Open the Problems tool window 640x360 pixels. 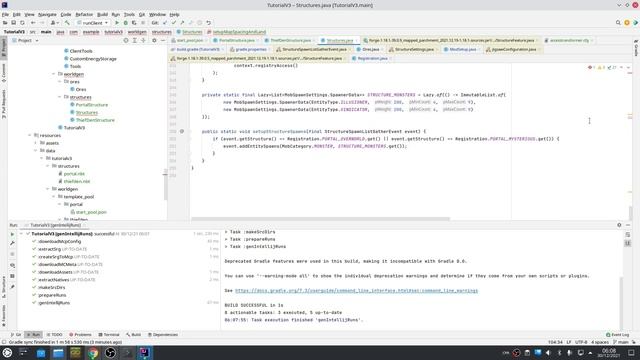(80, 335)
